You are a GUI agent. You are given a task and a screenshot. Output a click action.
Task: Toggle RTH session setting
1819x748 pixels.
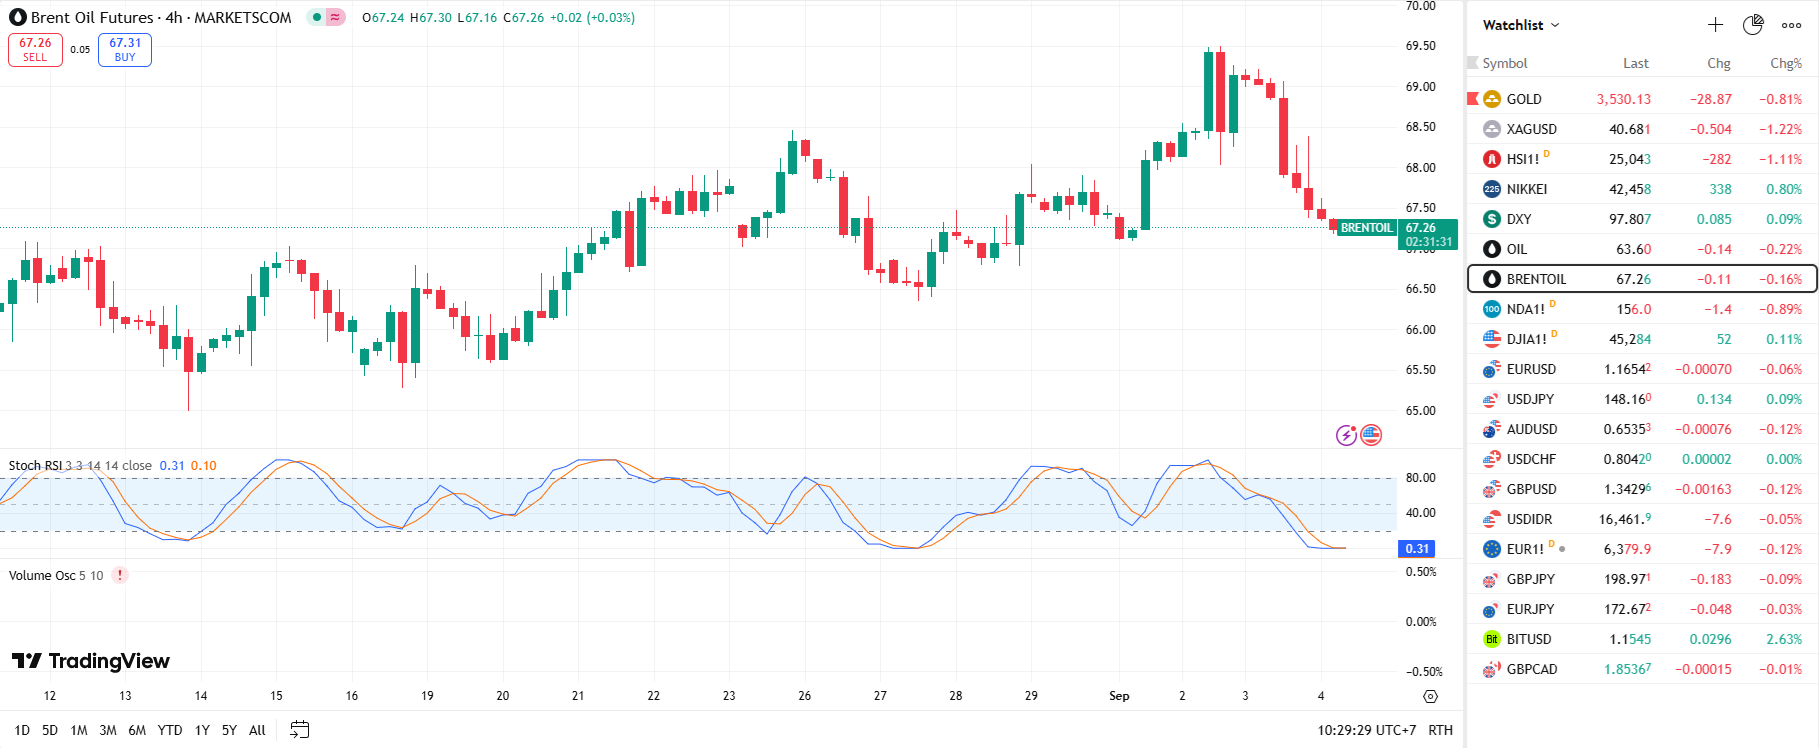coord(1440,730)
